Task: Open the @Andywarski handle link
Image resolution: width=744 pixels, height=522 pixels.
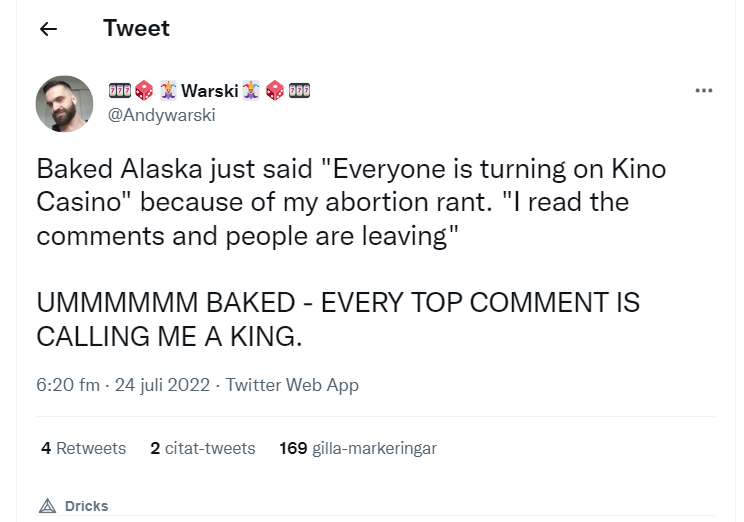Action: point(161,114)
